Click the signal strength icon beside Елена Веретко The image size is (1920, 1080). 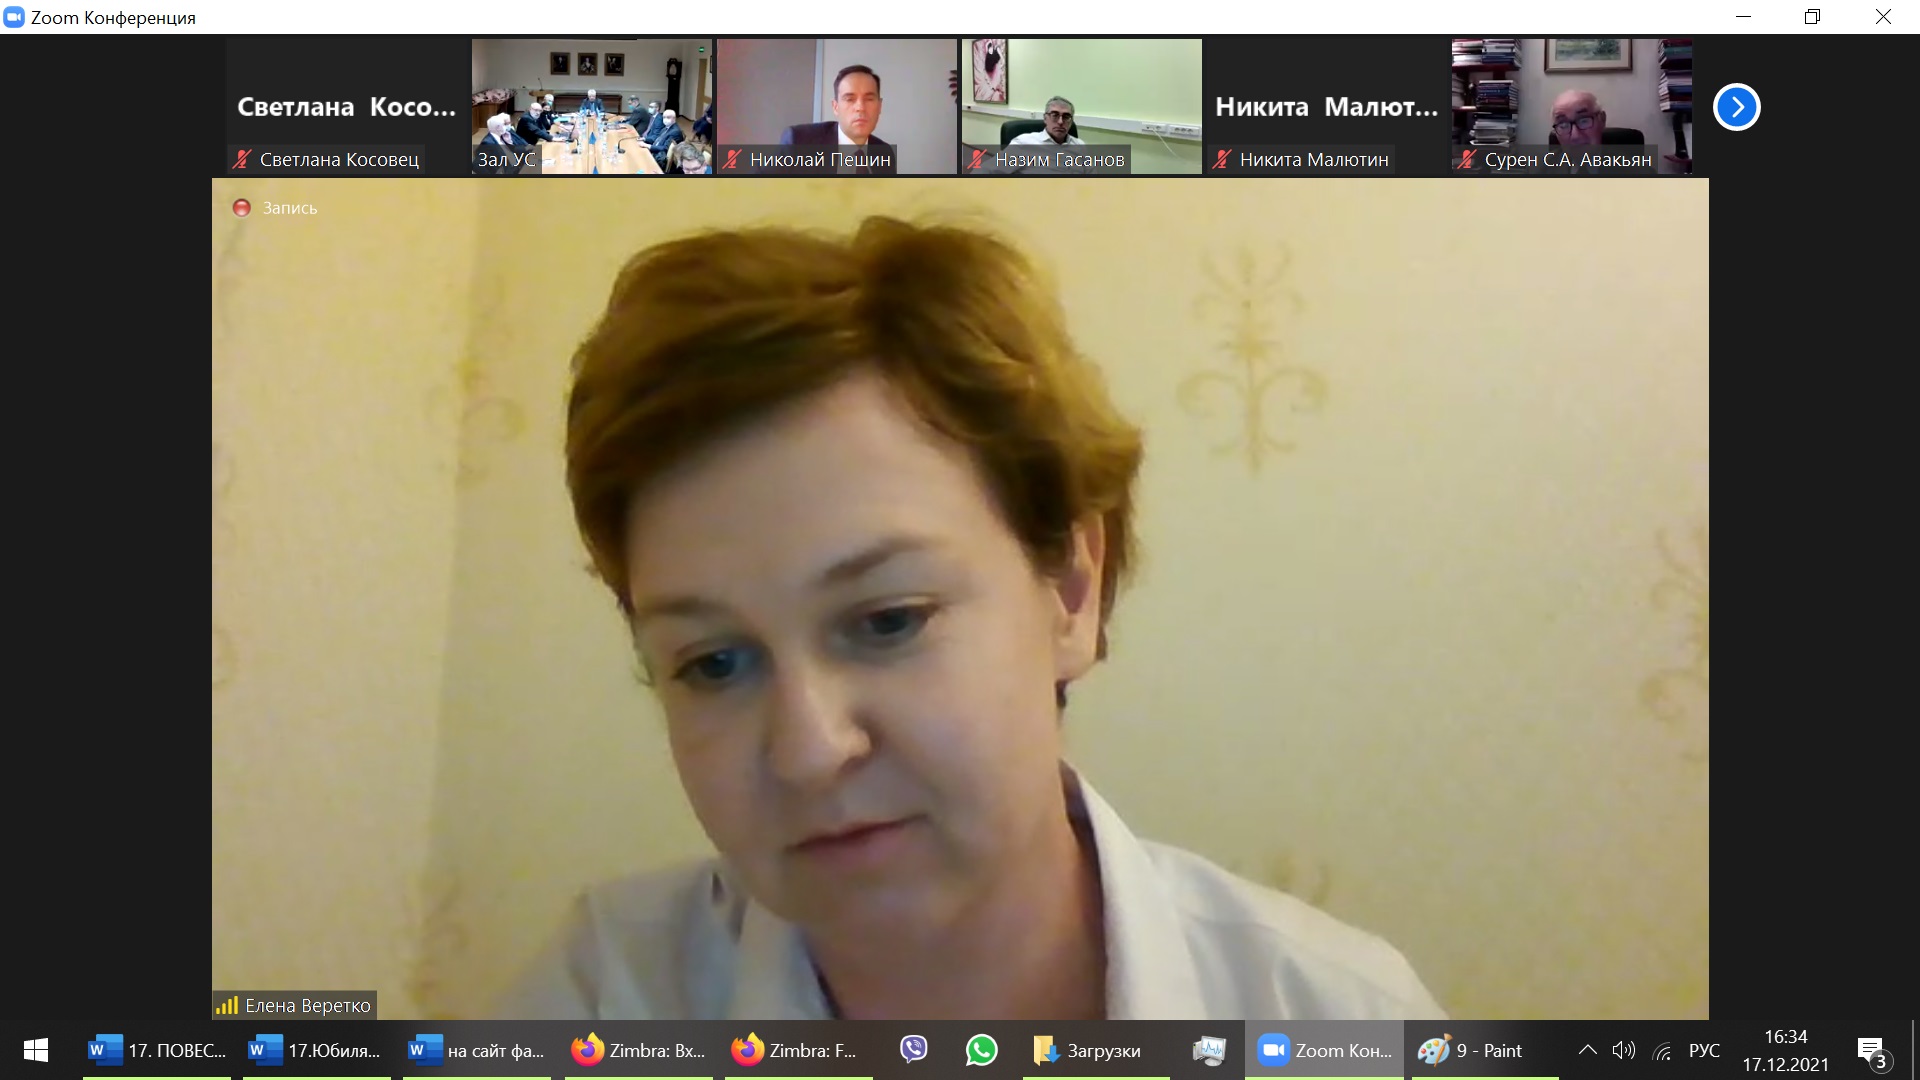pyautogui.click(x=227, y=1005)
